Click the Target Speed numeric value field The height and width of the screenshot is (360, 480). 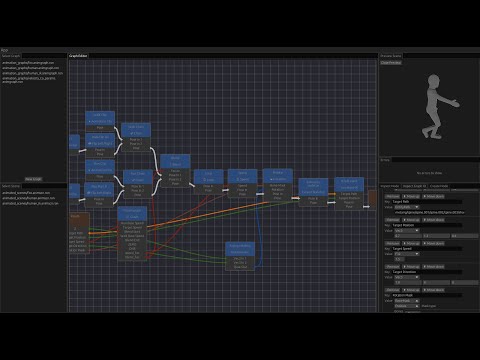tap(400, 259)
